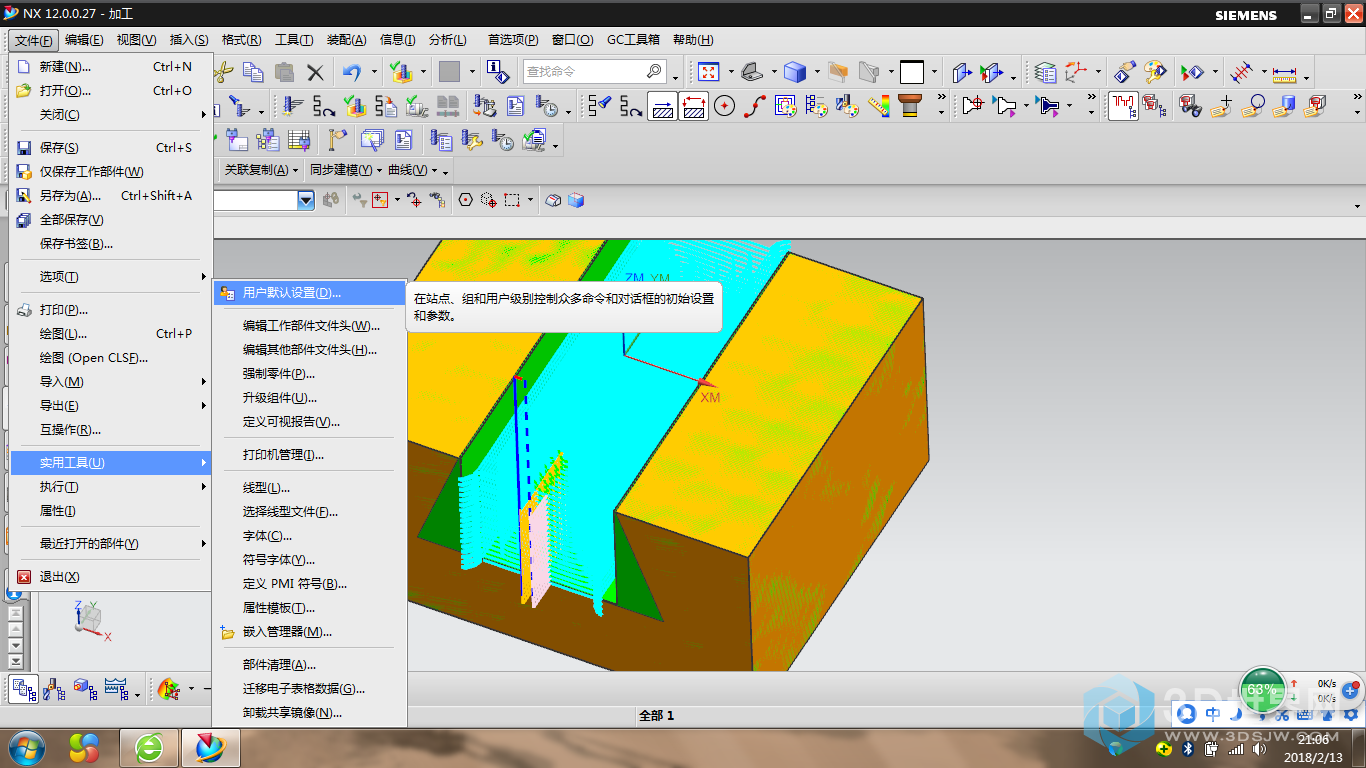Click the Edit object display palette icon
1366x768 pixels.
[x=1155, y=72]
